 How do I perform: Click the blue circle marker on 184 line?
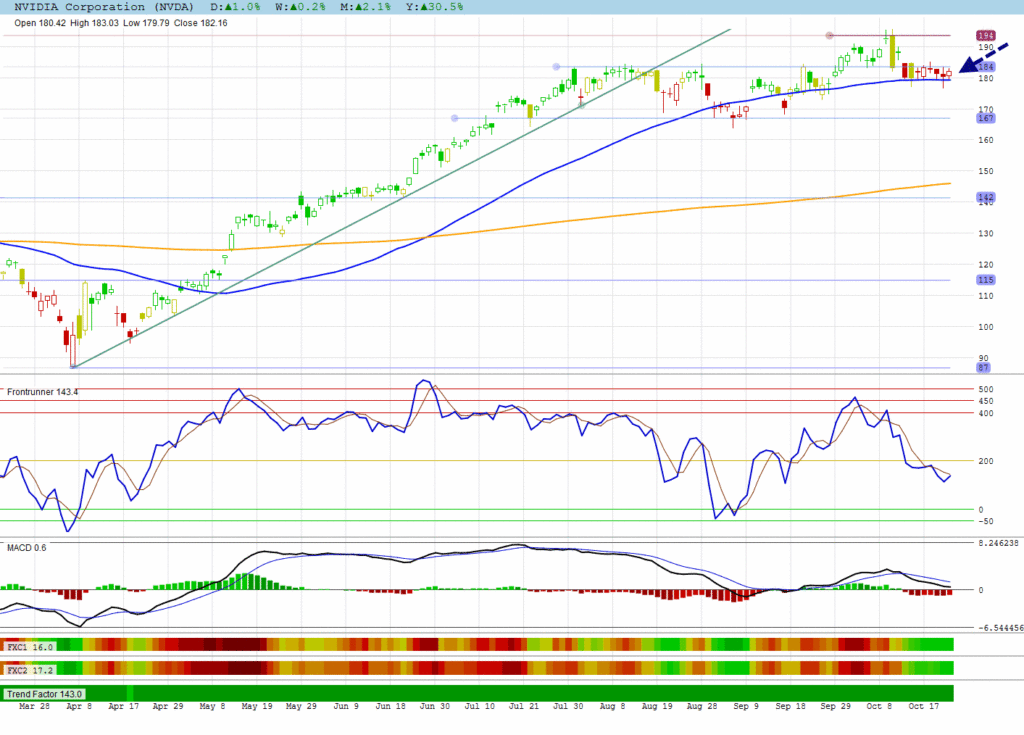[x=556, y=67]
